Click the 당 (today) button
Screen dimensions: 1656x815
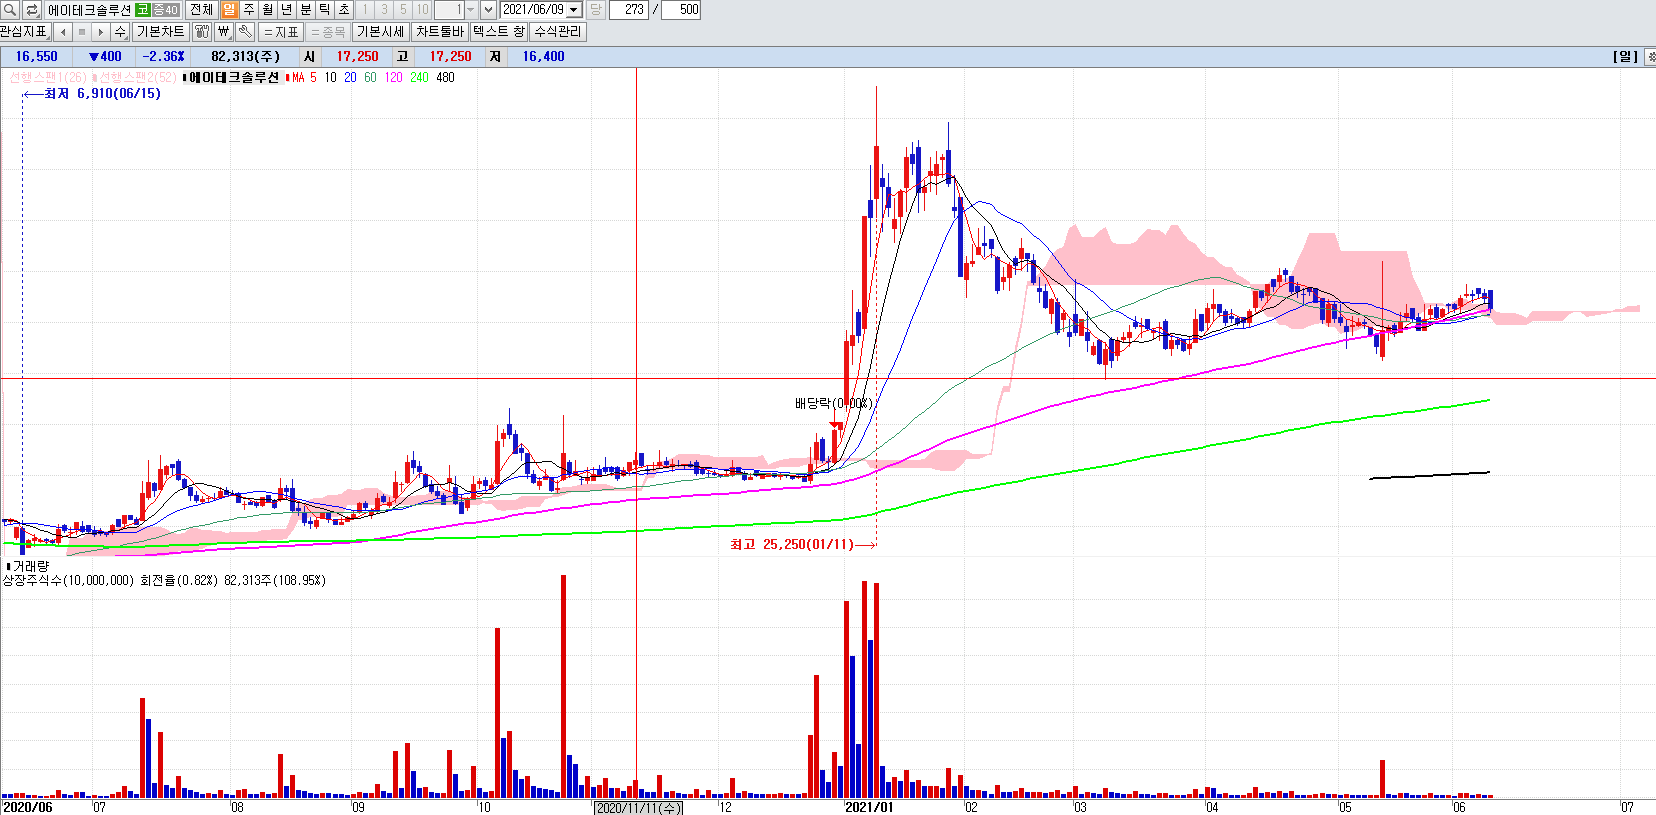click(x=595, y=10)
